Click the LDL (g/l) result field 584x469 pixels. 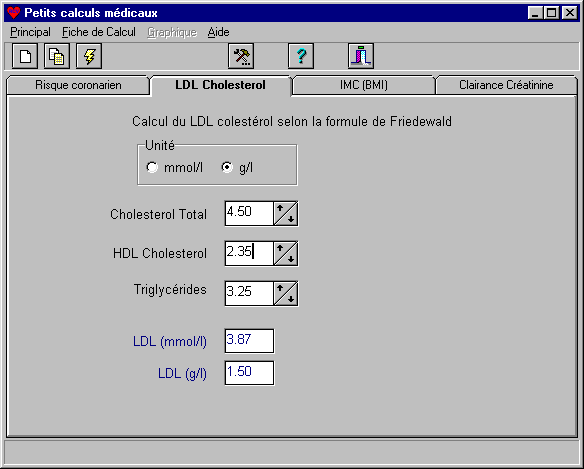click(x=249, y=373)
